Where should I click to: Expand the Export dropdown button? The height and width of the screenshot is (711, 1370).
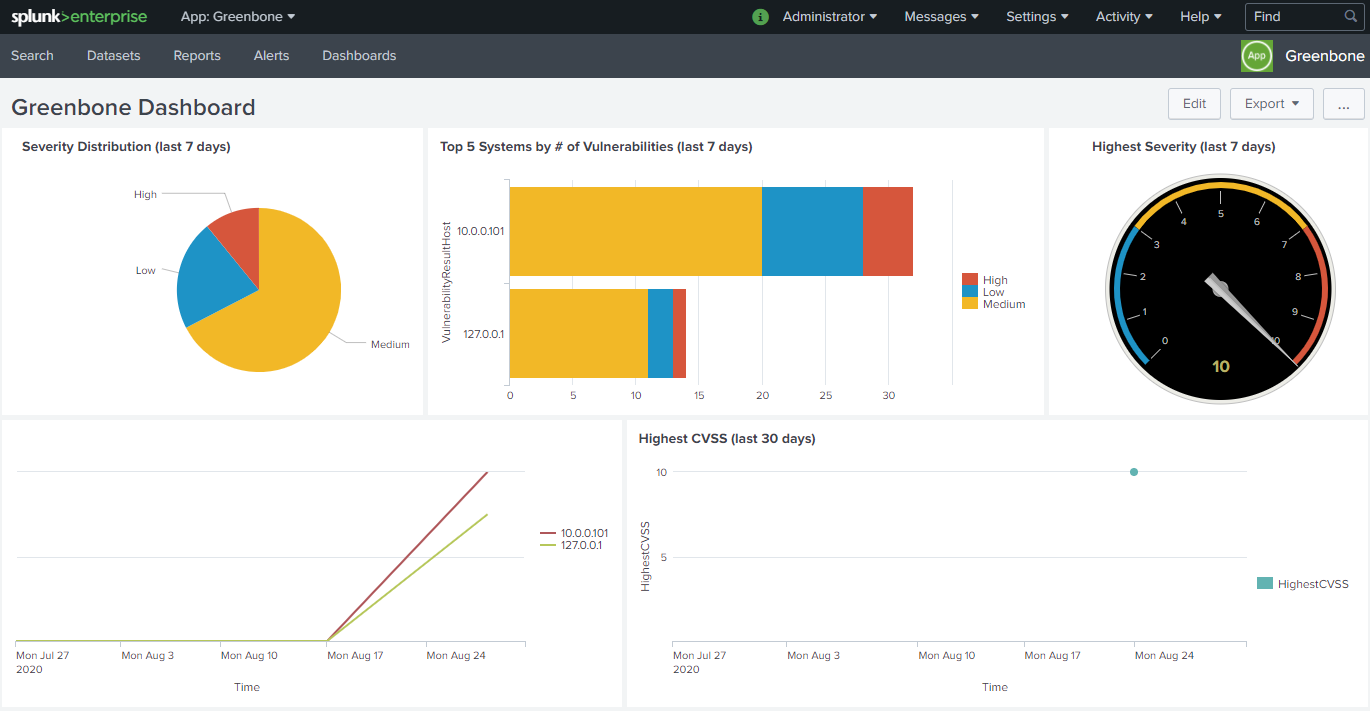(x=1271, y=104)
